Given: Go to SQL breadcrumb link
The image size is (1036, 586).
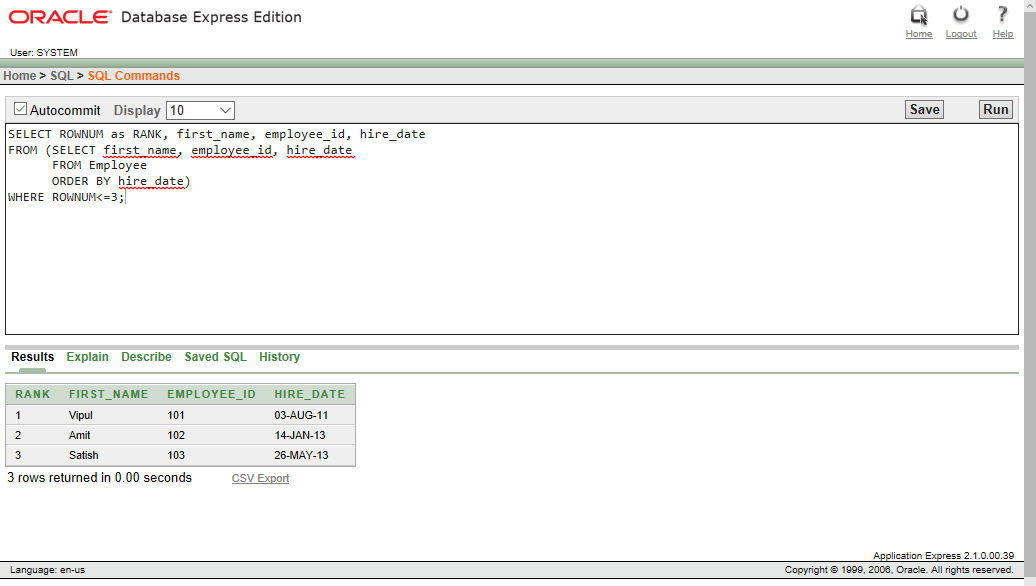Looking at the screenshot, I should (x=62, y=75).
